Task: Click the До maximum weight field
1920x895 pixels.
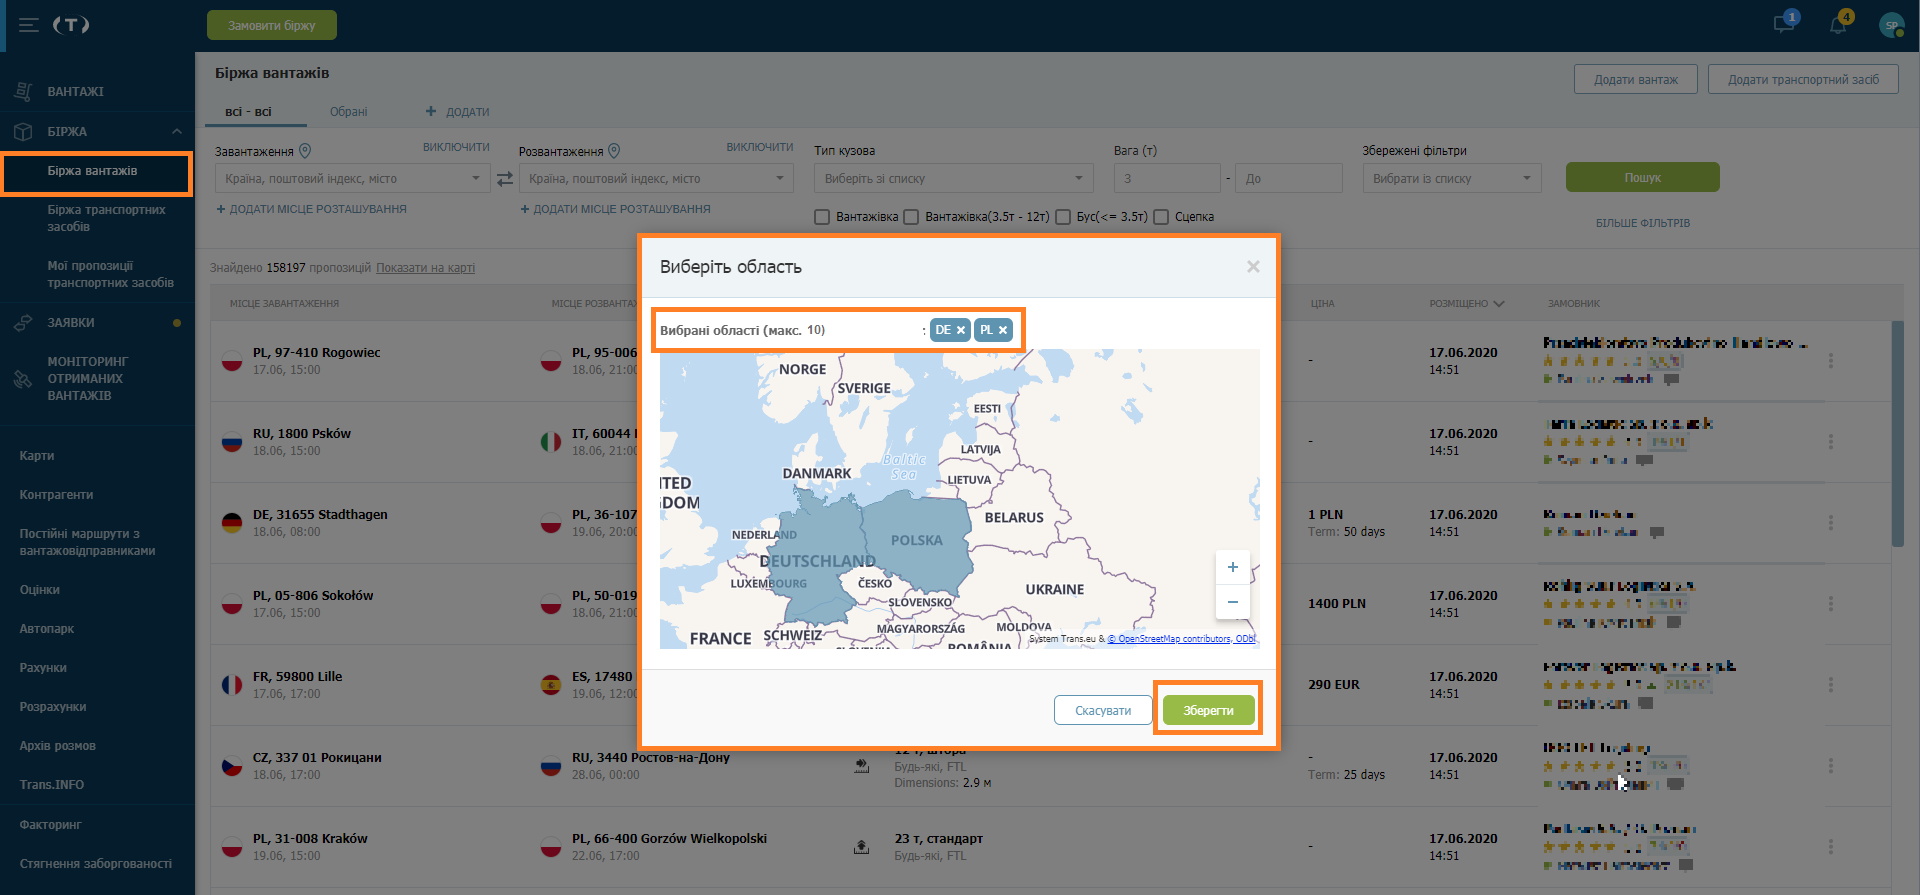Action: point(1288,178)
